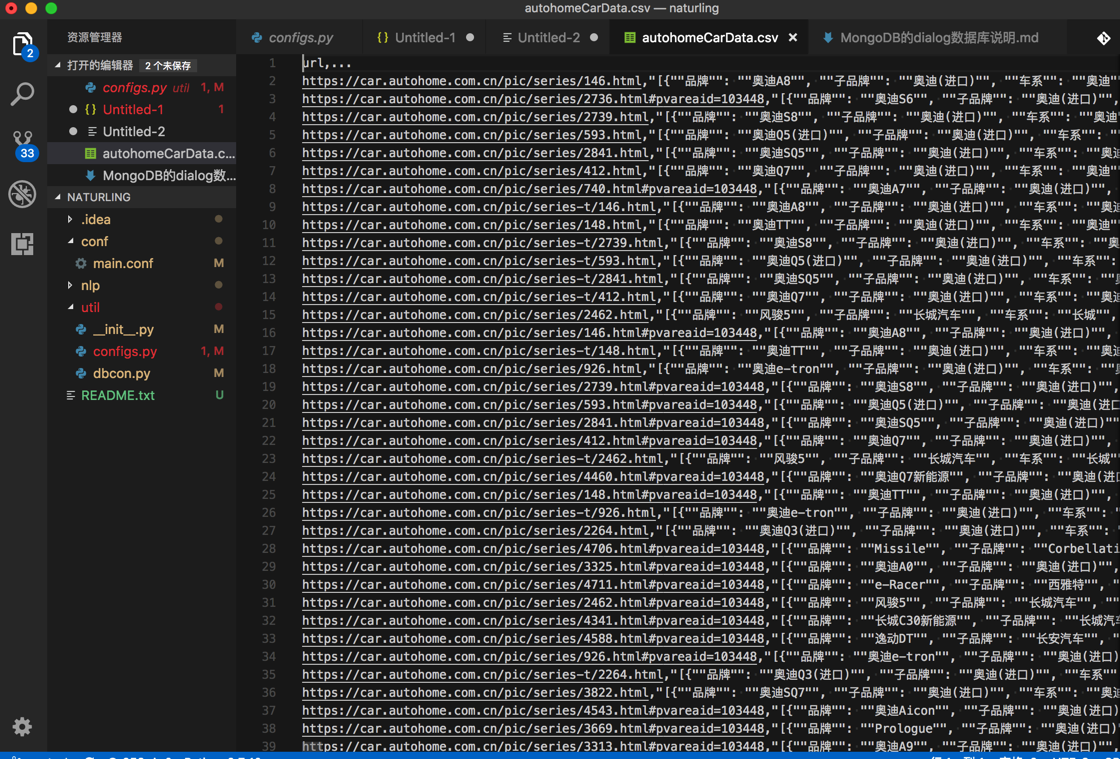Click the git diamond icon in the editor title
Viewport: 1120px width, 759px height.
(x=1104, y=39)
